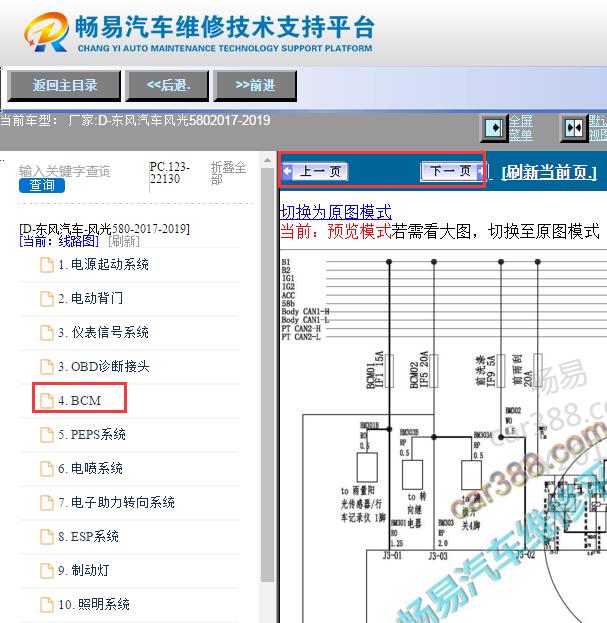Click document icon beside 仪表信号系统
This screenshot has width=607, height=623.
pos(47,333)
